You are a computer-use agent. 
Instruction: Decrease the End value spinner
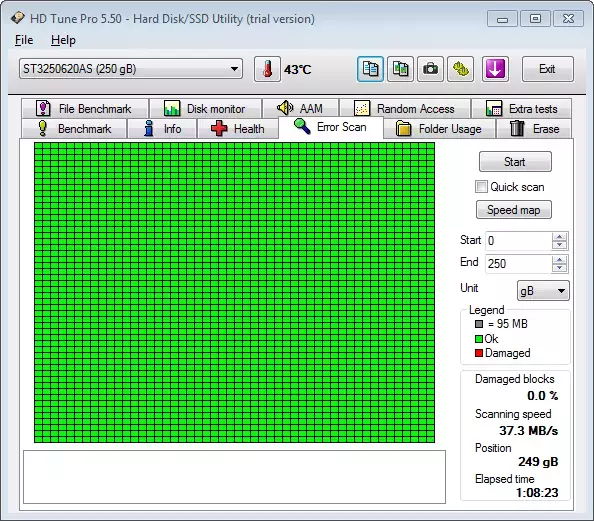tap(560, 268)
